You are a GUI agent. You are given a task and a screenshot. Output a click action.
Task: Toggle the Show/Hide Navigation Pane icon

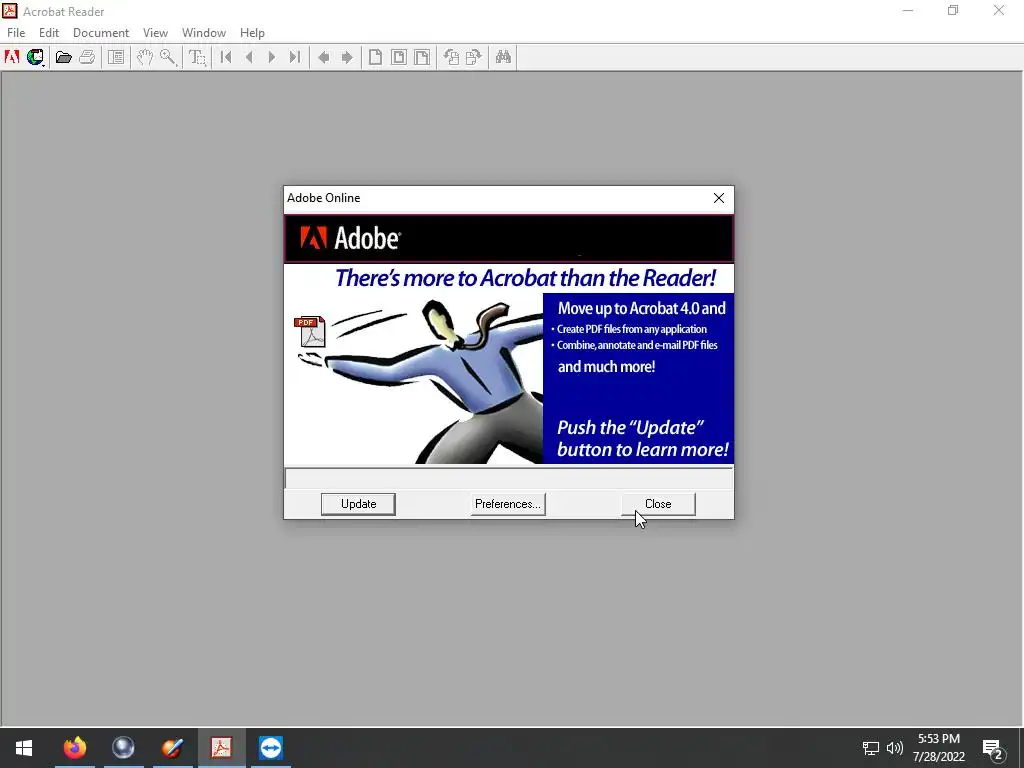116,57
